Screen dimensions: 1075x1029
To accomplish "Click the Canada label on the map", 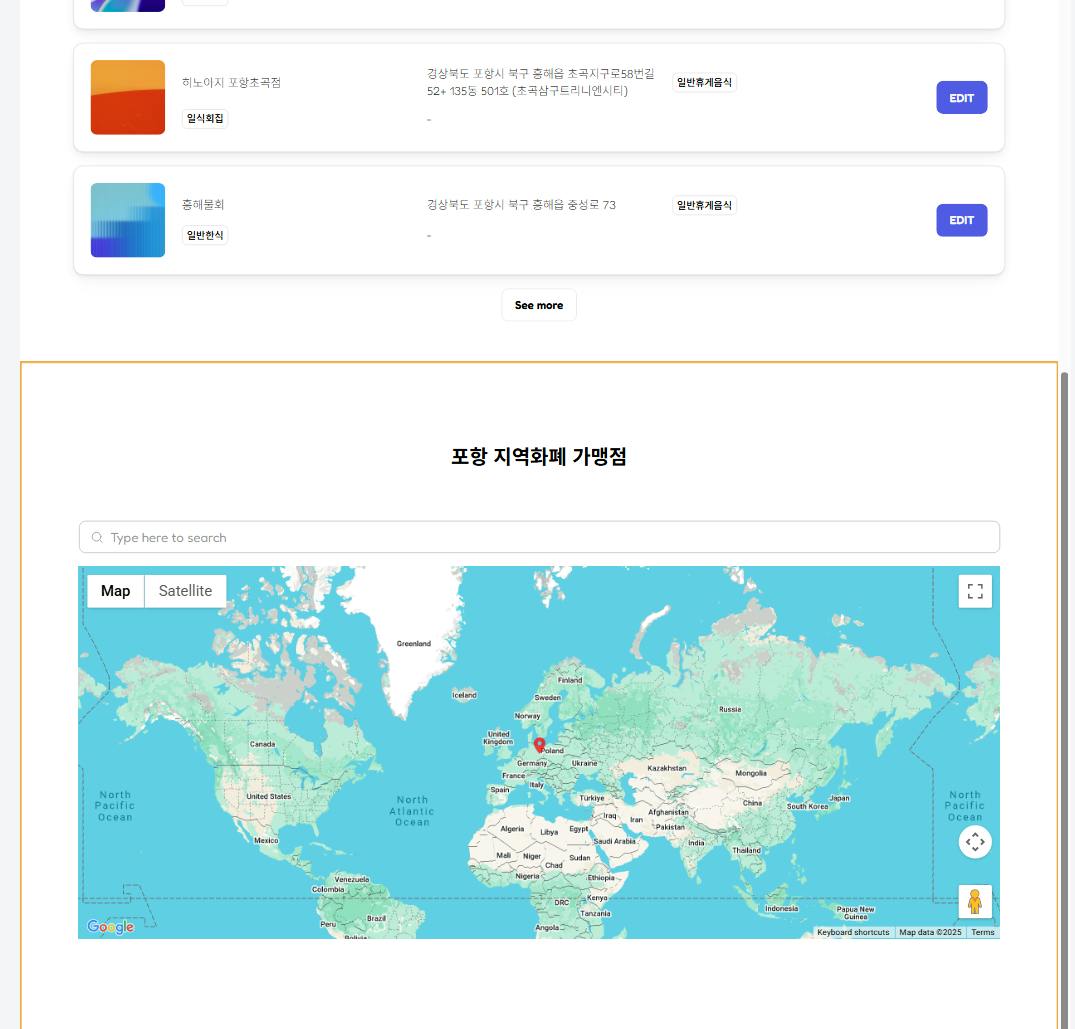I will [x=263, y=744].
